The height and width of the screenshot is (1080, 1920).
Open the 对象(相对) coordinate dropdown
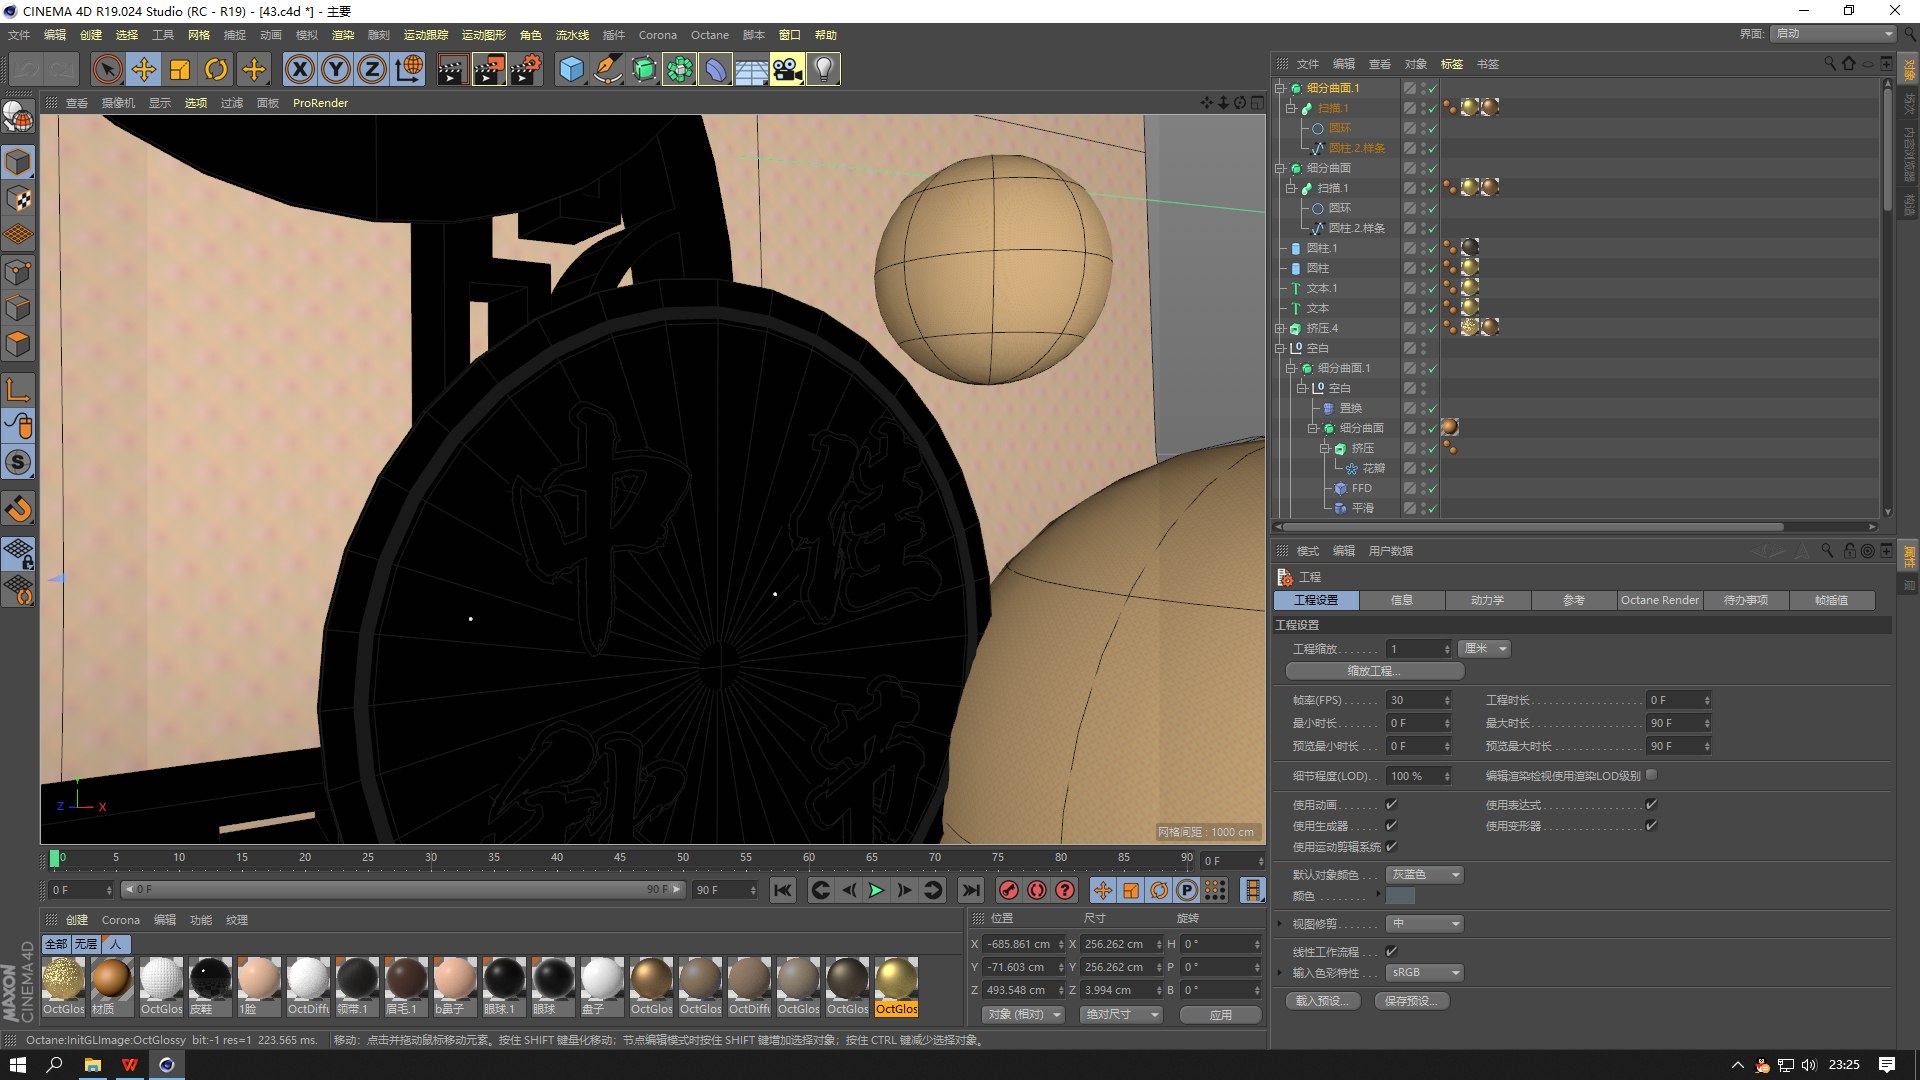[x=1024, y=1014]
